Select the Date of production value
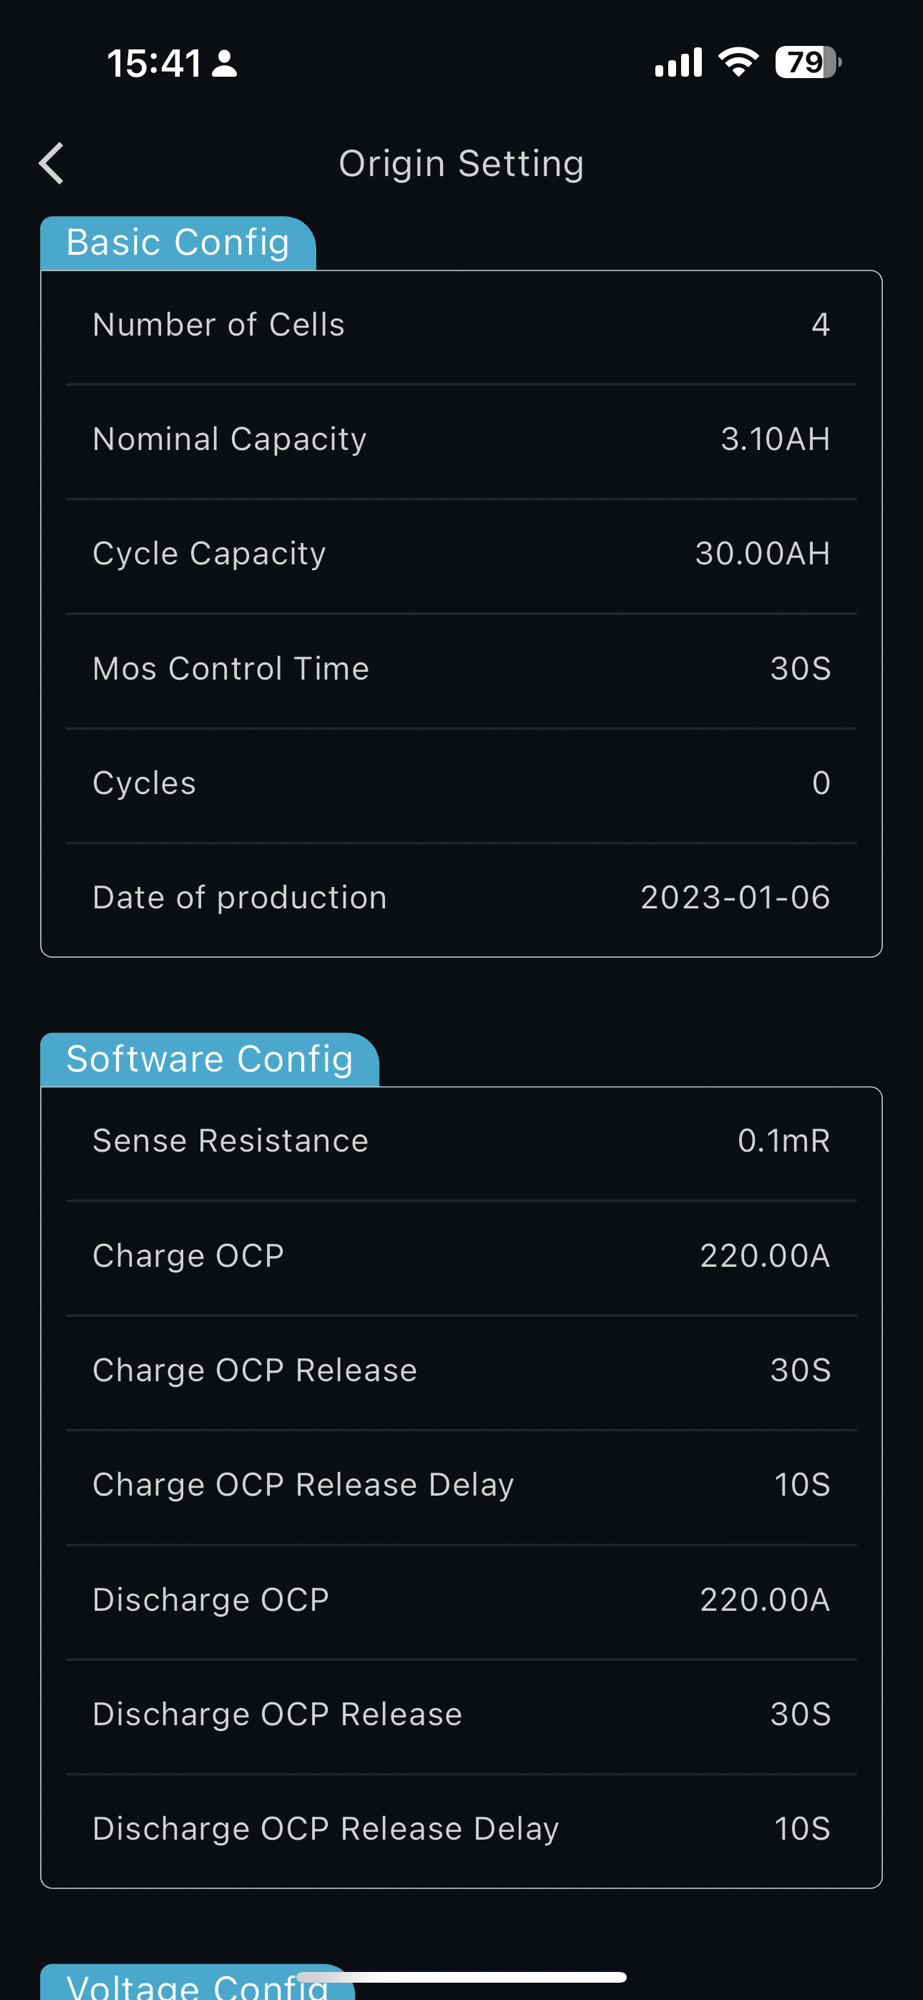 [735, 898]
